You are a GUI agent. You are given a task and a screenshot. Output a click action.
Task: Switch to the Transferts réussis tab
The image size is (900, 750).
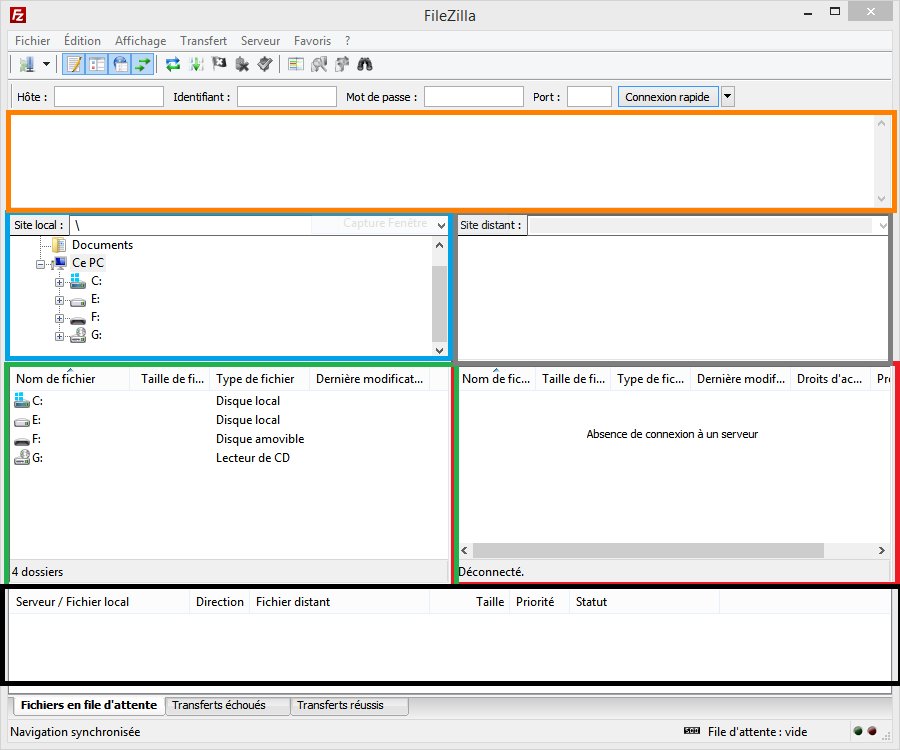pos(350,705)
